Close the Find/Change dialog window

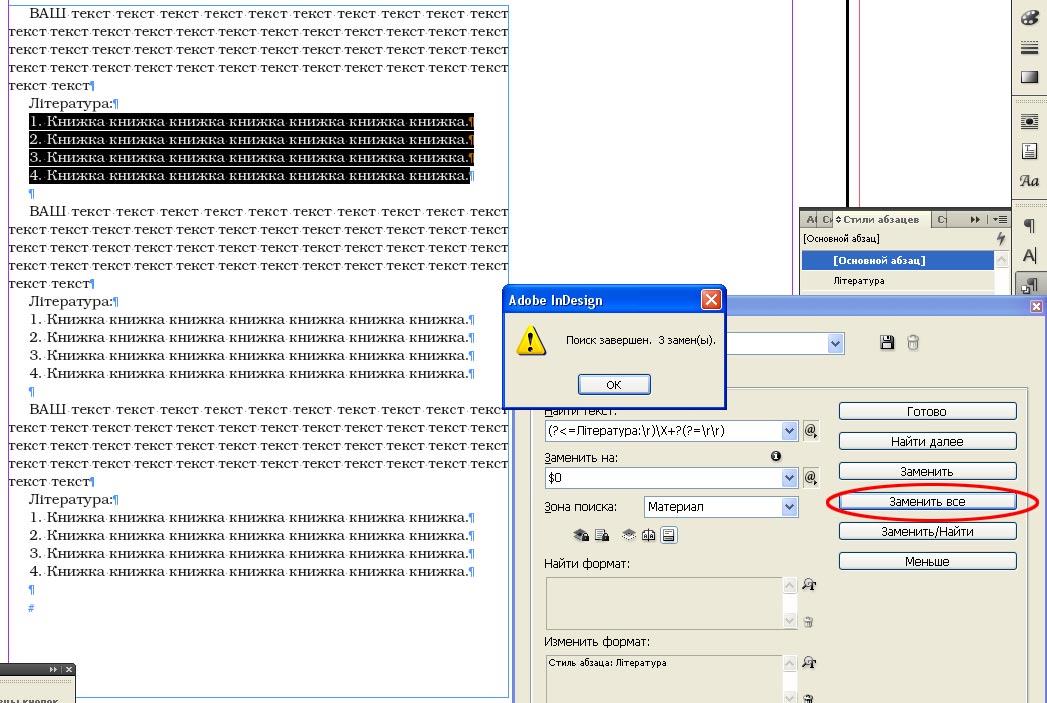pos(1036,306)
